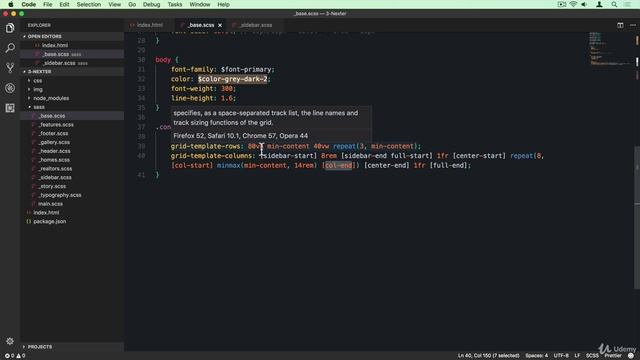Open the Edit menu
The height and width of the screenshot is (360, 640).
pyautogui.click(x=64, y=4)
